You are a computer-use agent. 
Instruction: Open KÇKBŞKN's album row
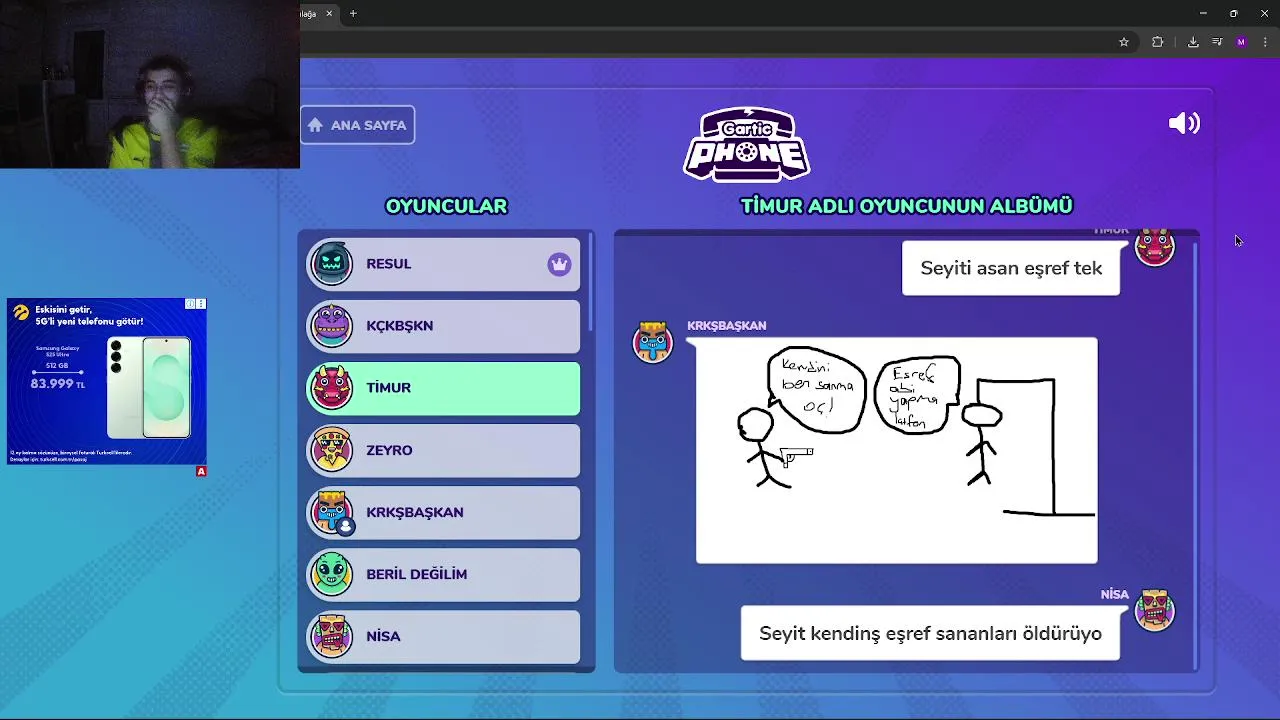(x=443, y=326)
